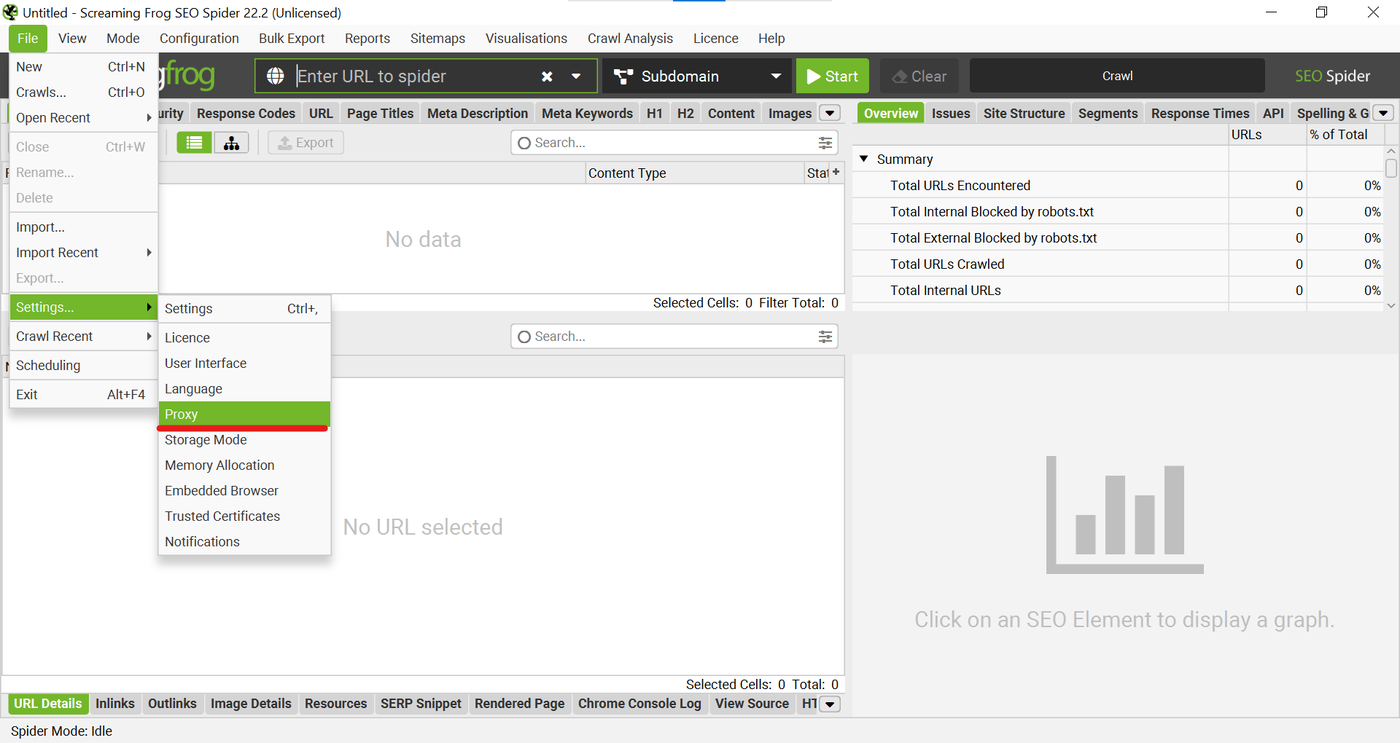Open Trusted Certificates menu entry
The height and width of the screenshot is (743, 1400).
244,516
